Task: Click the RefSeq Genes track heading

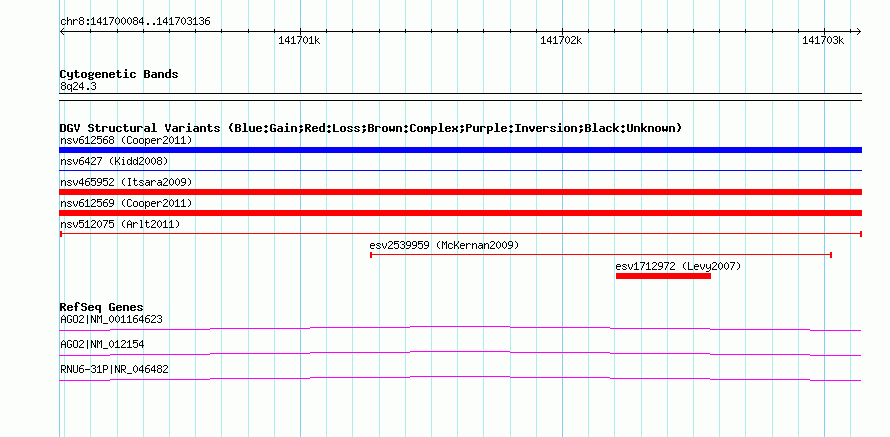Action: pos(102,307)
